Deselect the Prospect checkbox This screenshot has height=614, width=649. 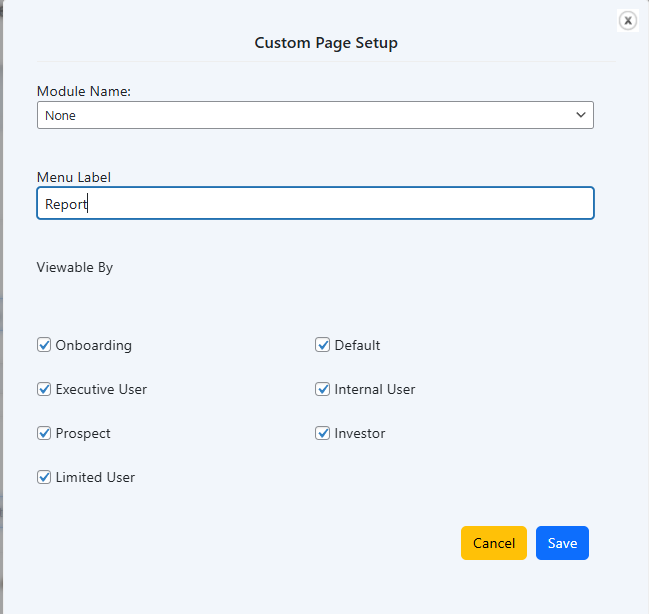tap(44, 433)
